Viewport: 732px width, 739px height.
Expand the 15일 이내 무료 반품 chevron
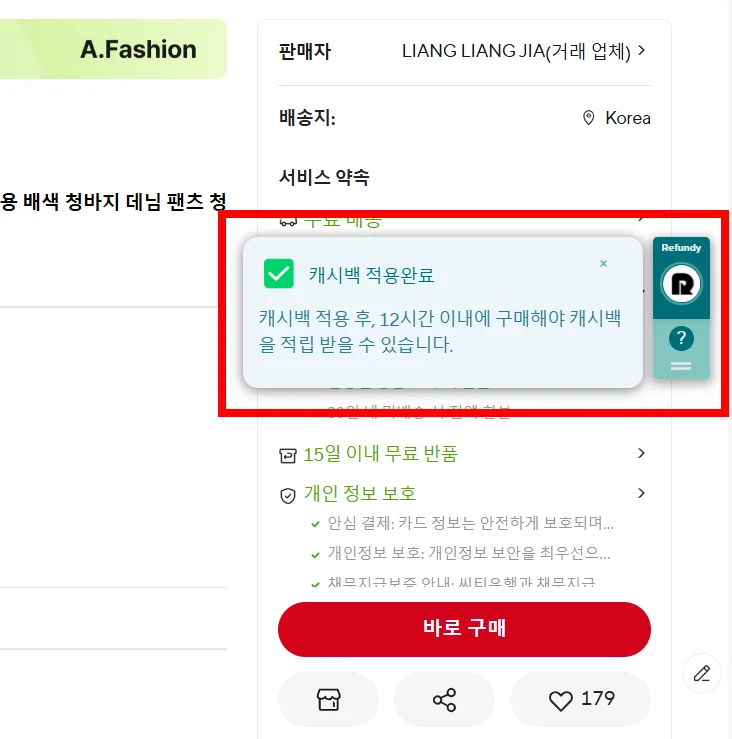(x=641, y=454)
